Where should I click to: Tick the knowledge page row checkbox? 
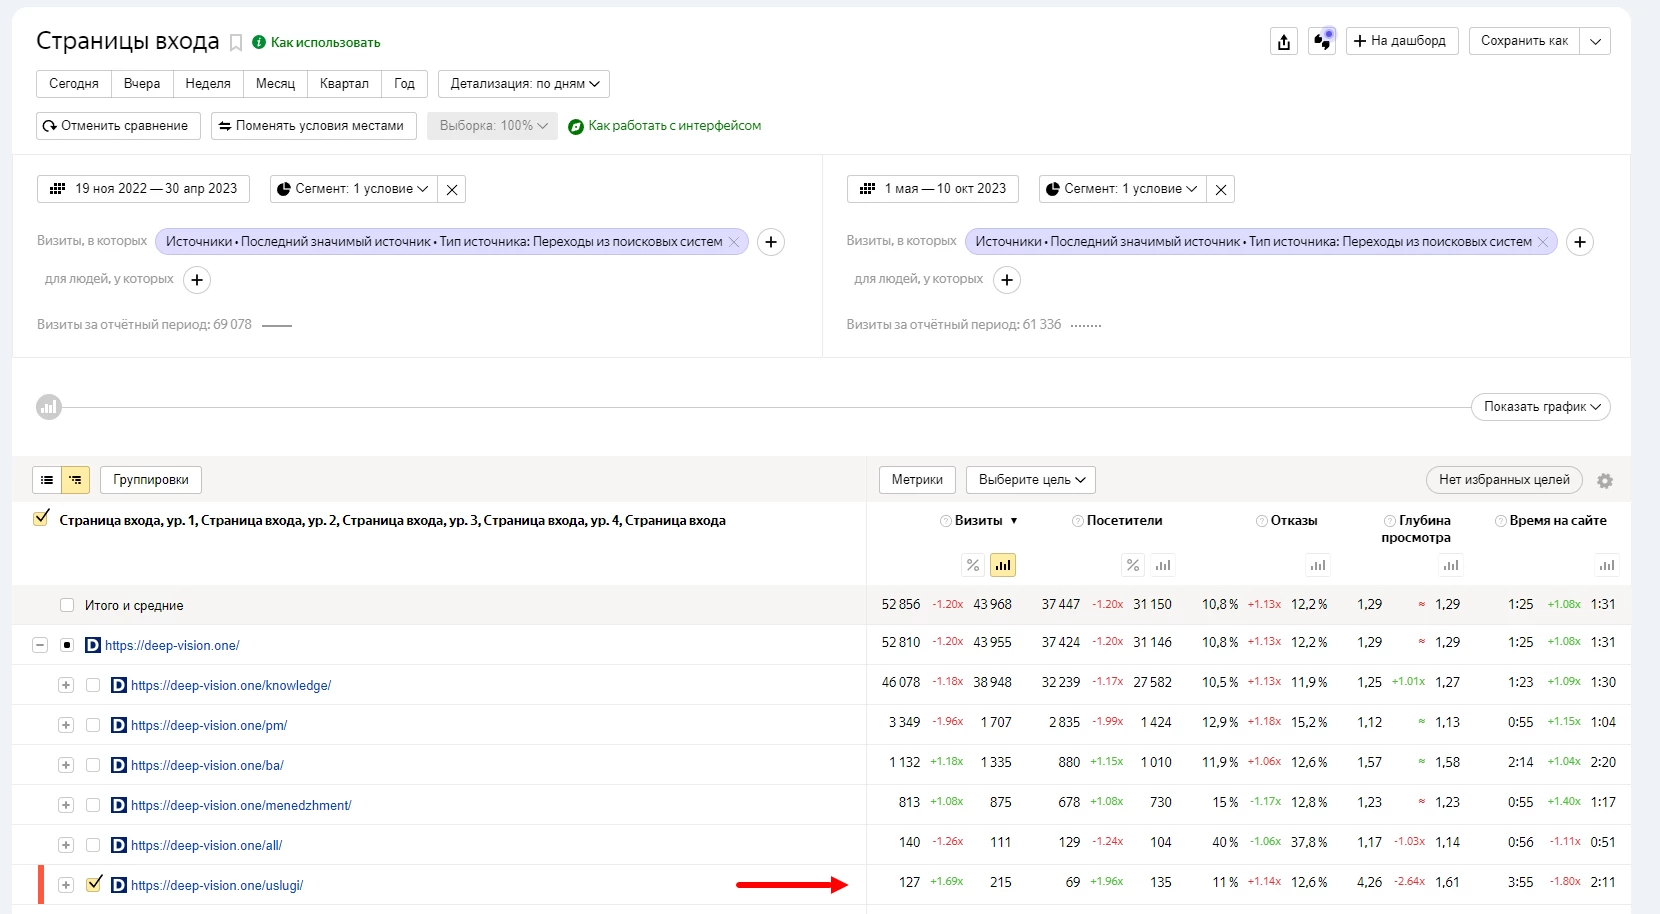[93, 685]
